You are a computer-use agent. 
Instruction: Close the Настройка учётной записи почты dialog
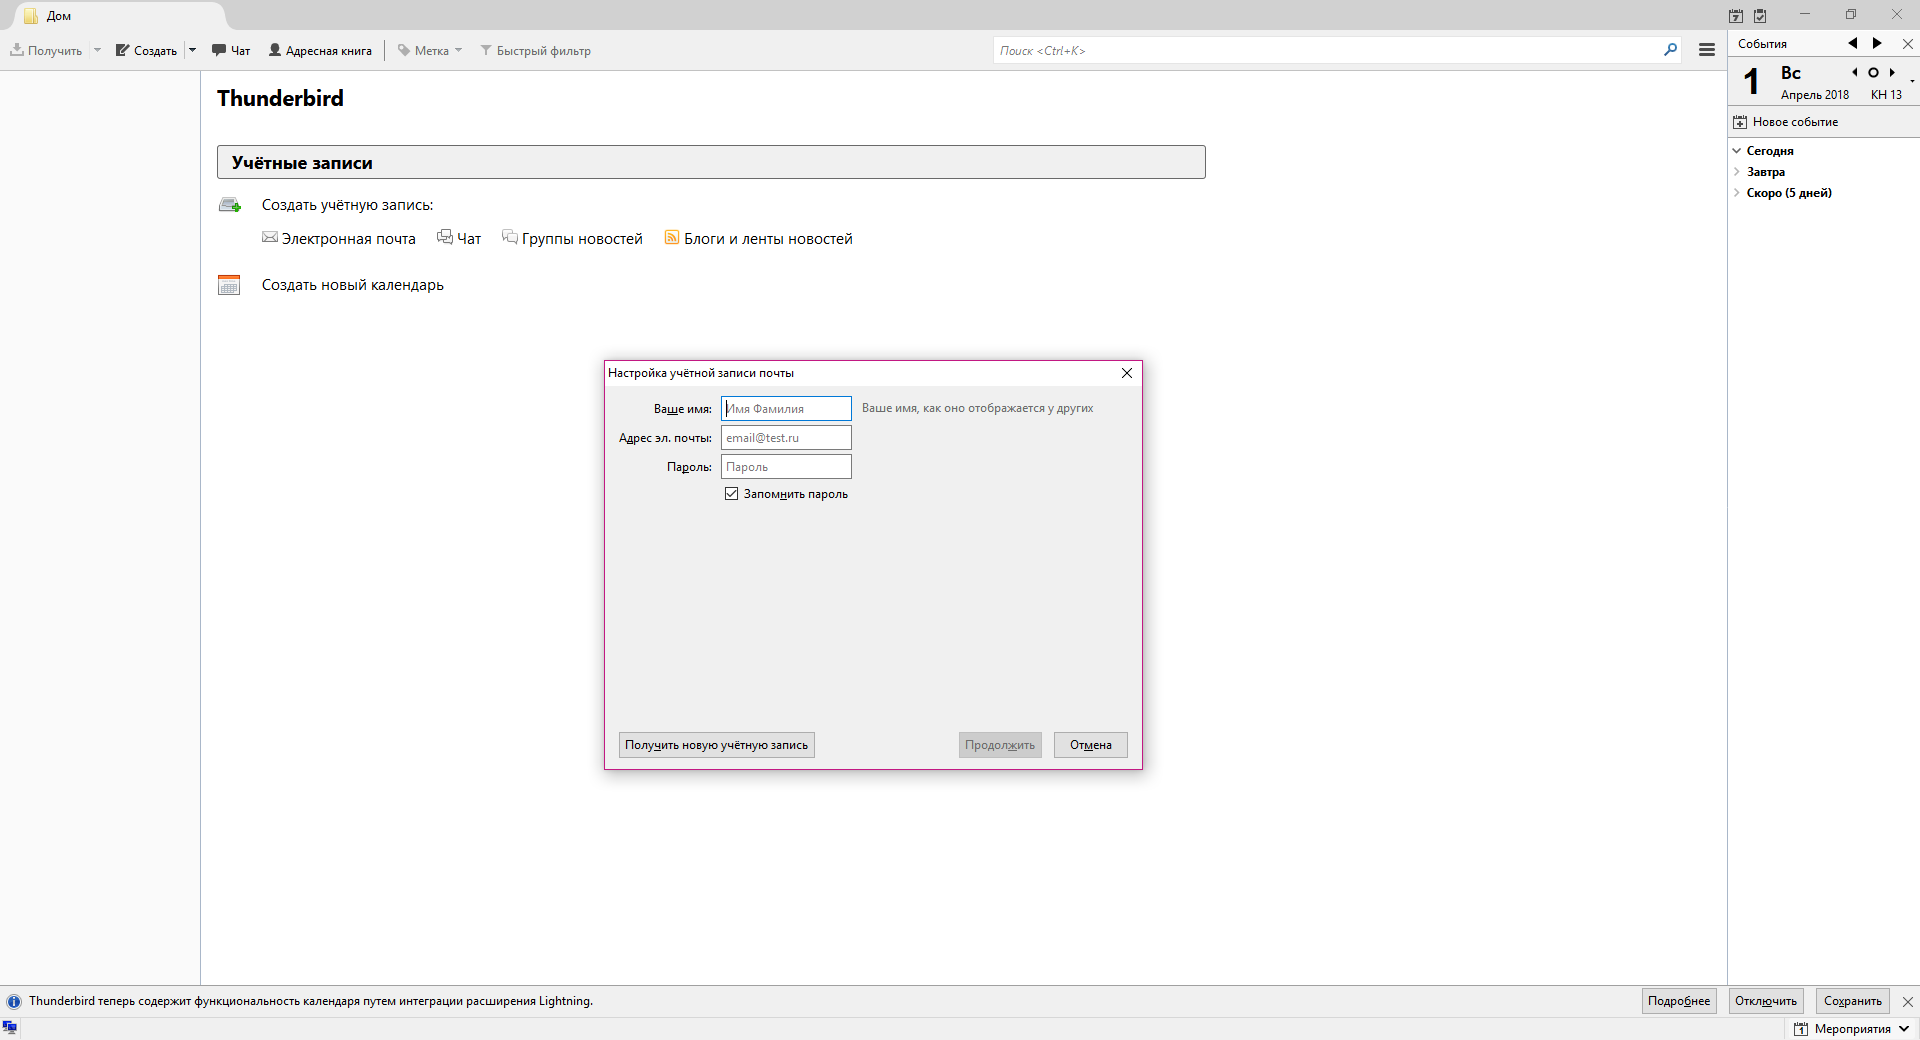(1127, 373)
